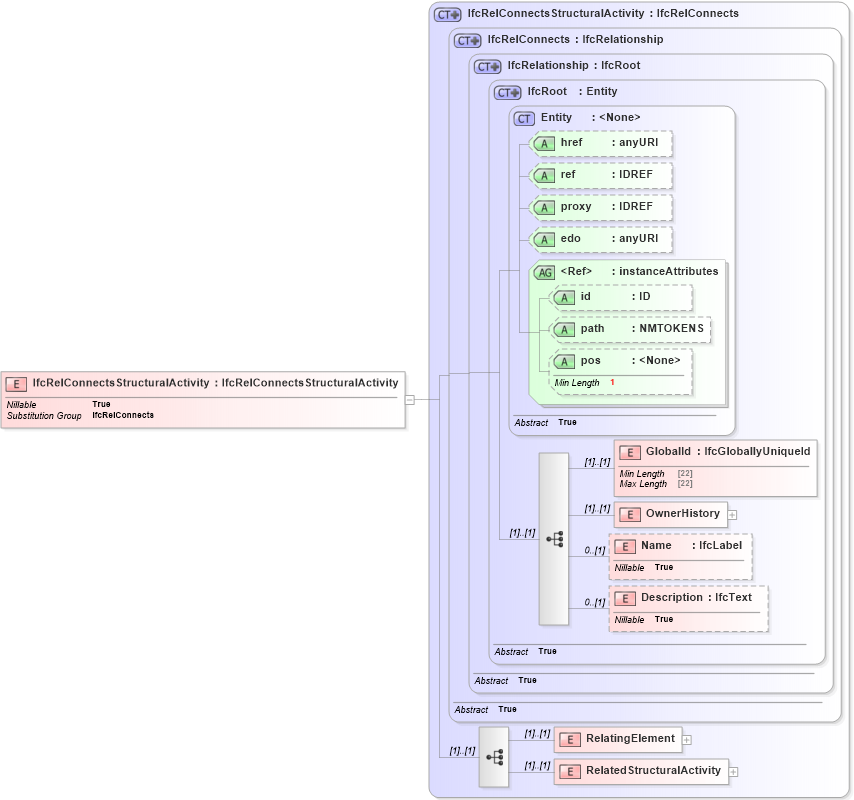Click the CT icon on the Entity box
This screenshot has width=854, height=800.
point(523,117)
